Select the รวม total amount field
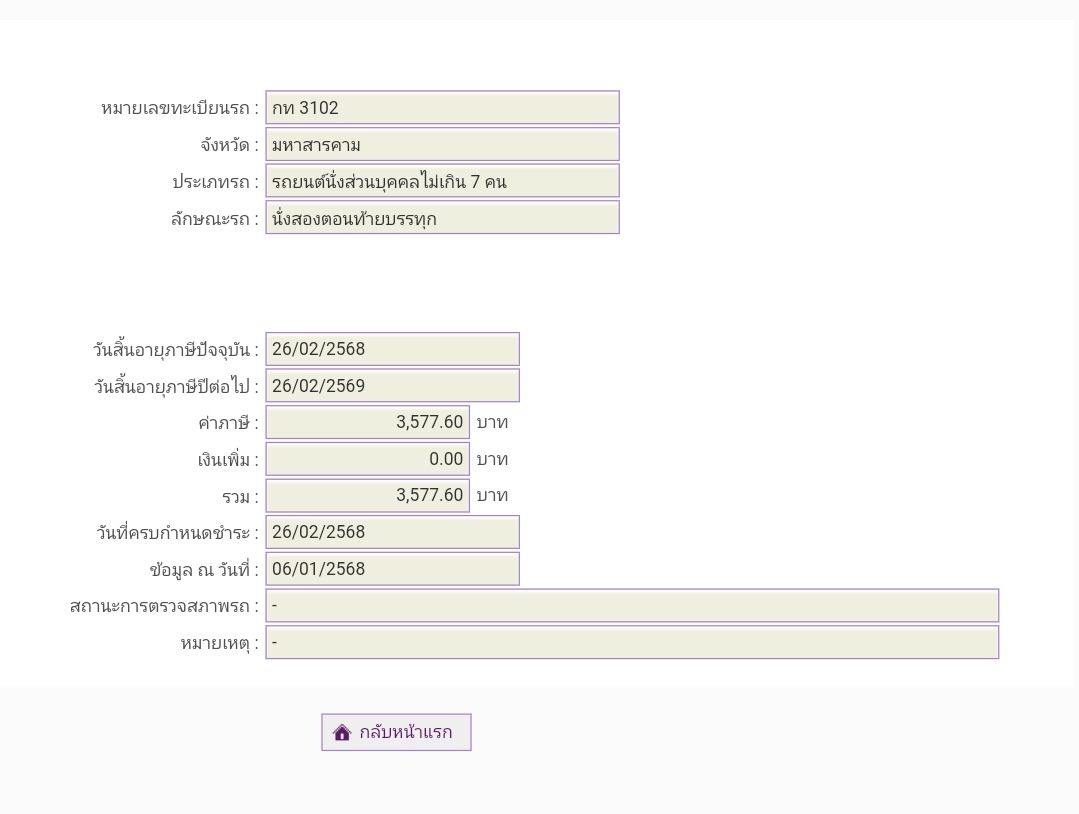 click(x=367, y=495)
